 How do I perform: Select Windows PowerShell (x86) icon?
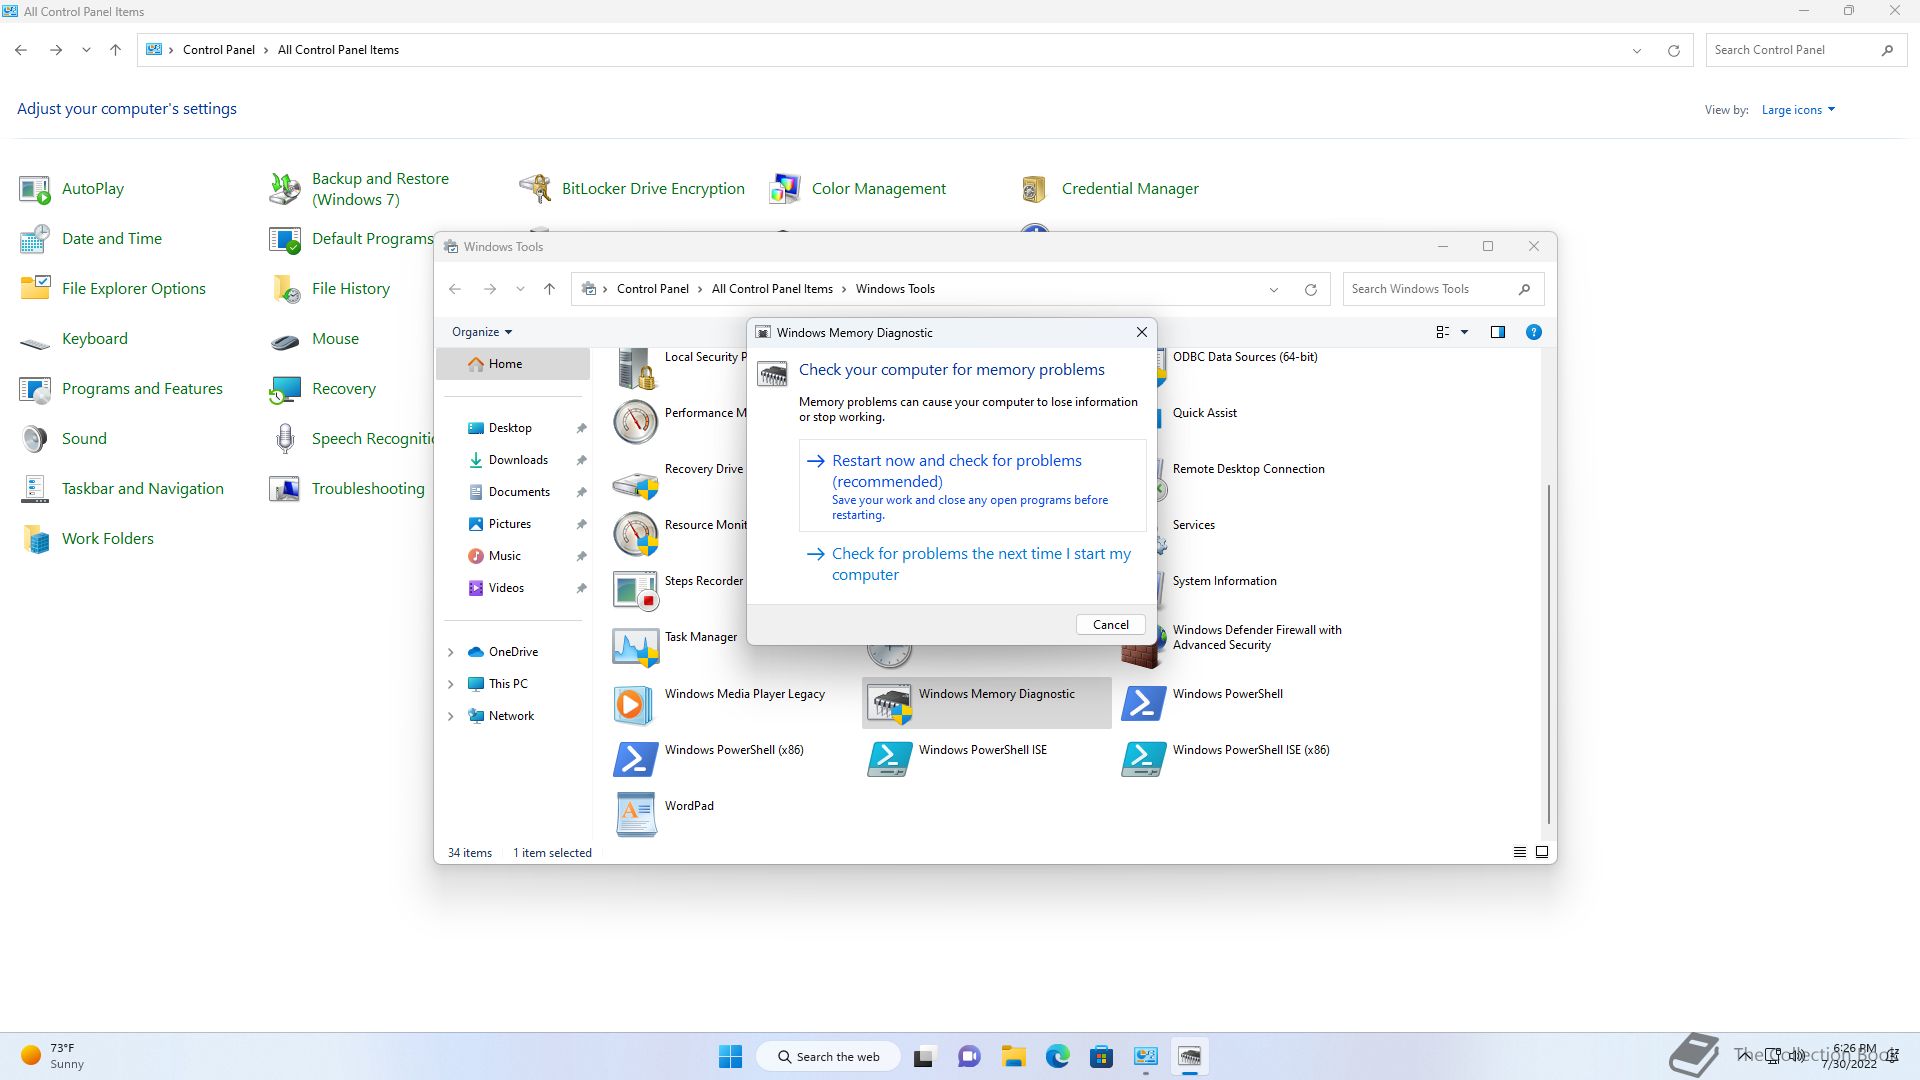635,760
